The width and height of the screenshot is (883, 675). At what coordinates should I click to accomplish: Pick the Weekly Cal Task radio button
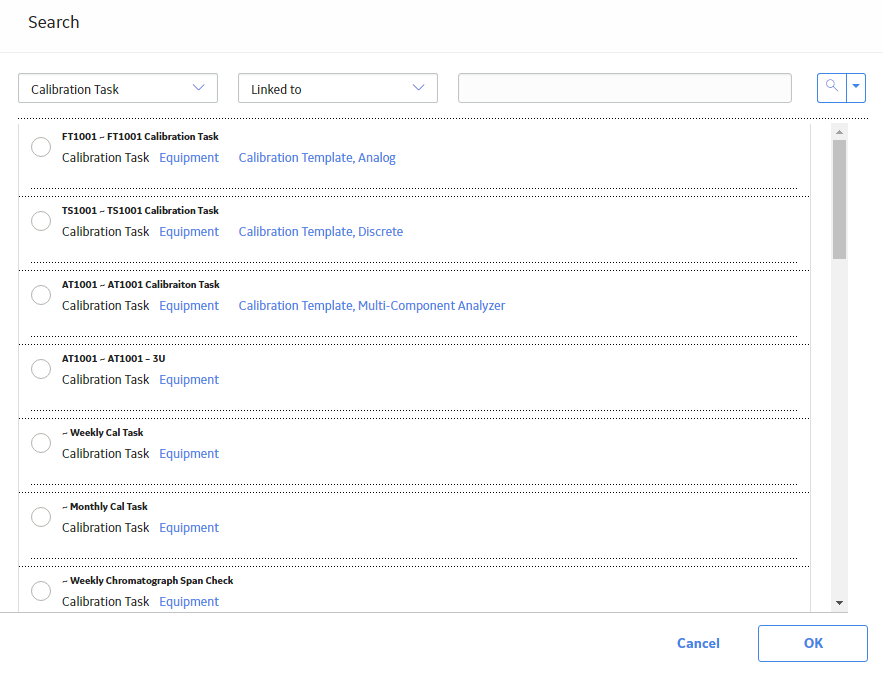click(41, 443)
